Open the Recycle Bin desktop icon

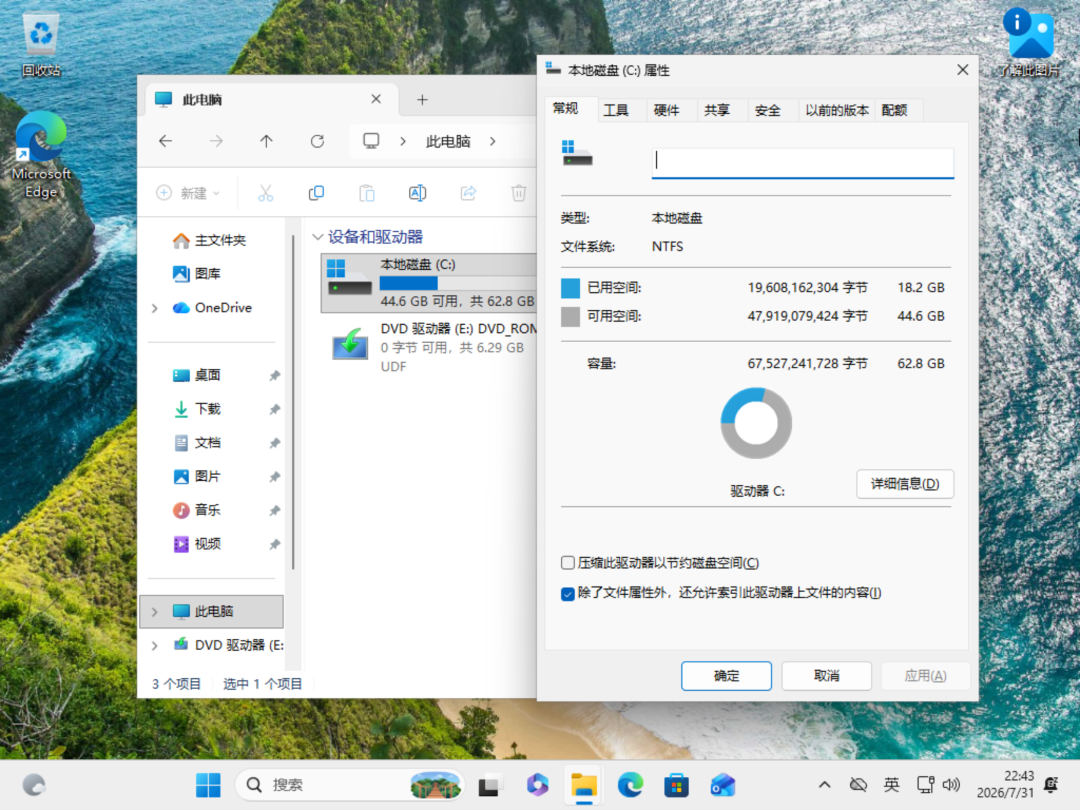pyautogui.click(x=41, y=43)
